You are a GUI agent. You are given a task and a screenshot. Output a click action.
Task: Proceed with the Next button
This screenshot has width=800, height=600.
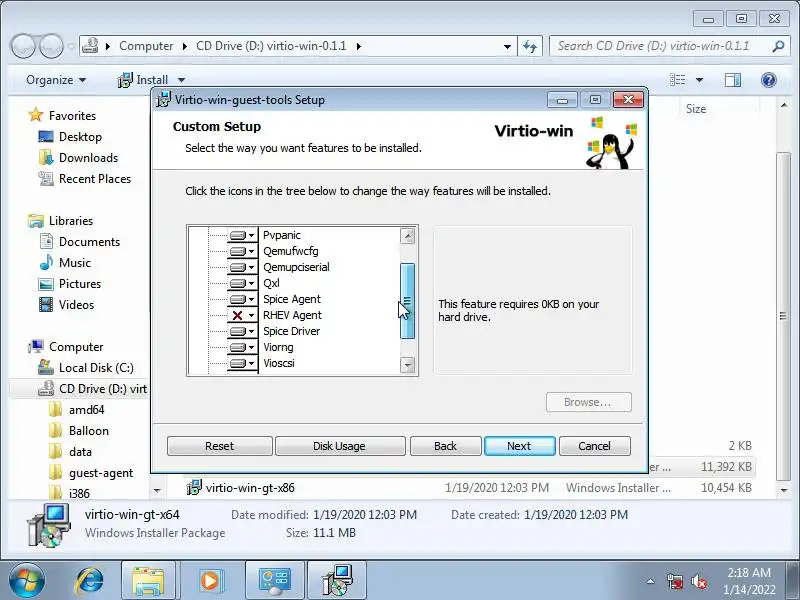[519, 446]
